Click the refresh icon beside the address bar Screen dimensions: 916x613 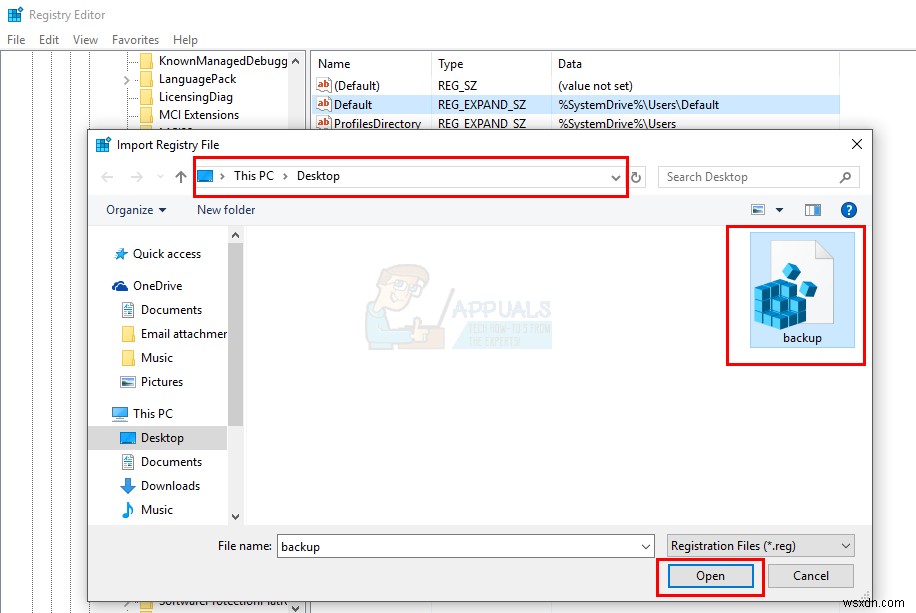(638, 177)
